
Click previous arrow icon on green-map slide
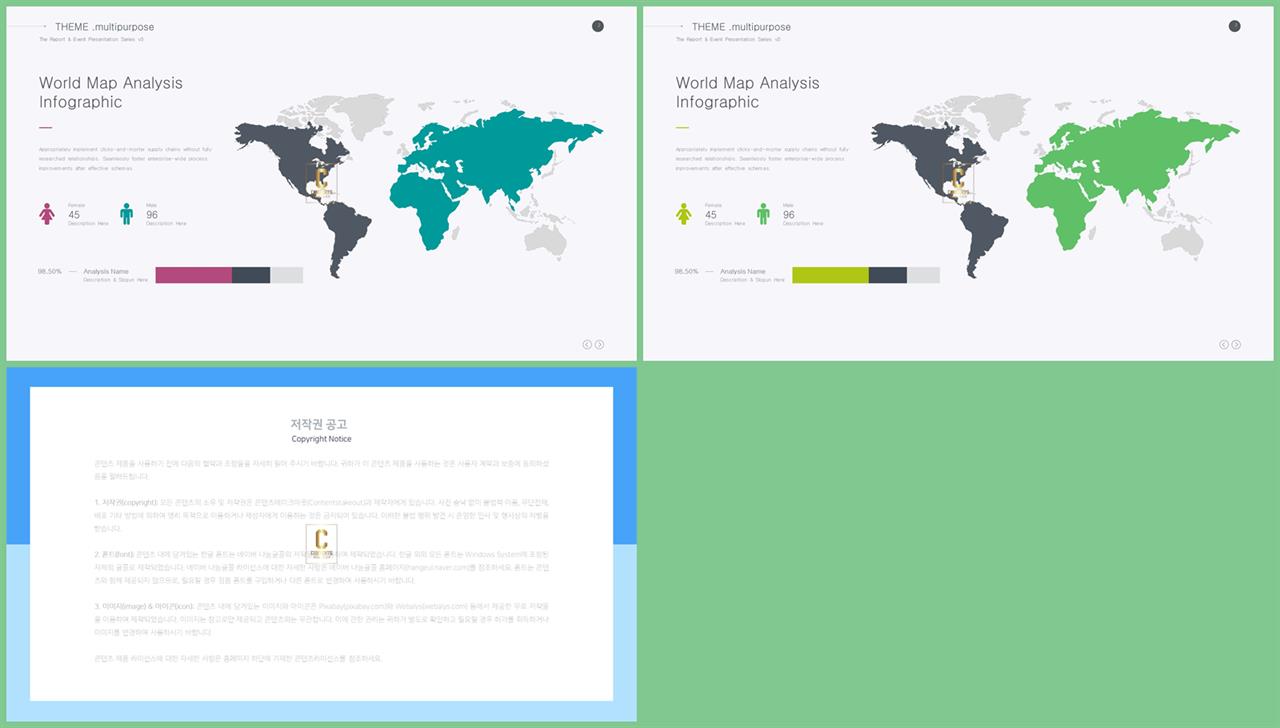click(1224, 344)
